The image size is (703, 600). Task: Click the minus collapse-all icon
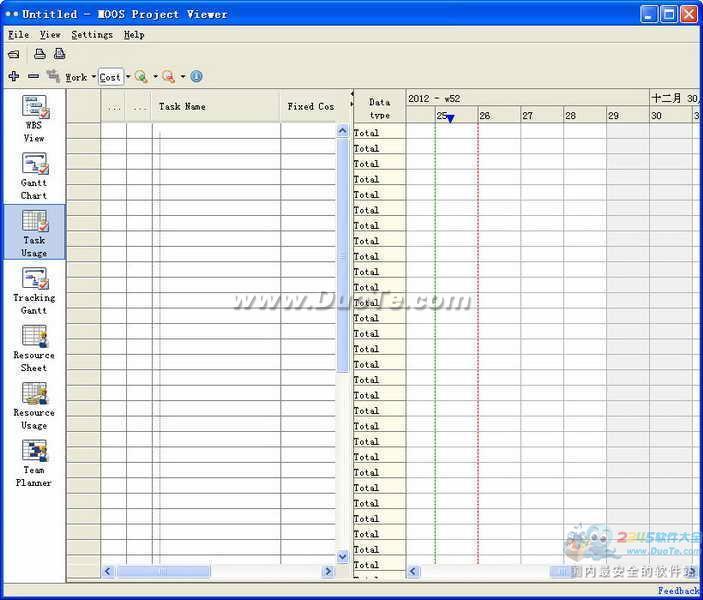34,76
